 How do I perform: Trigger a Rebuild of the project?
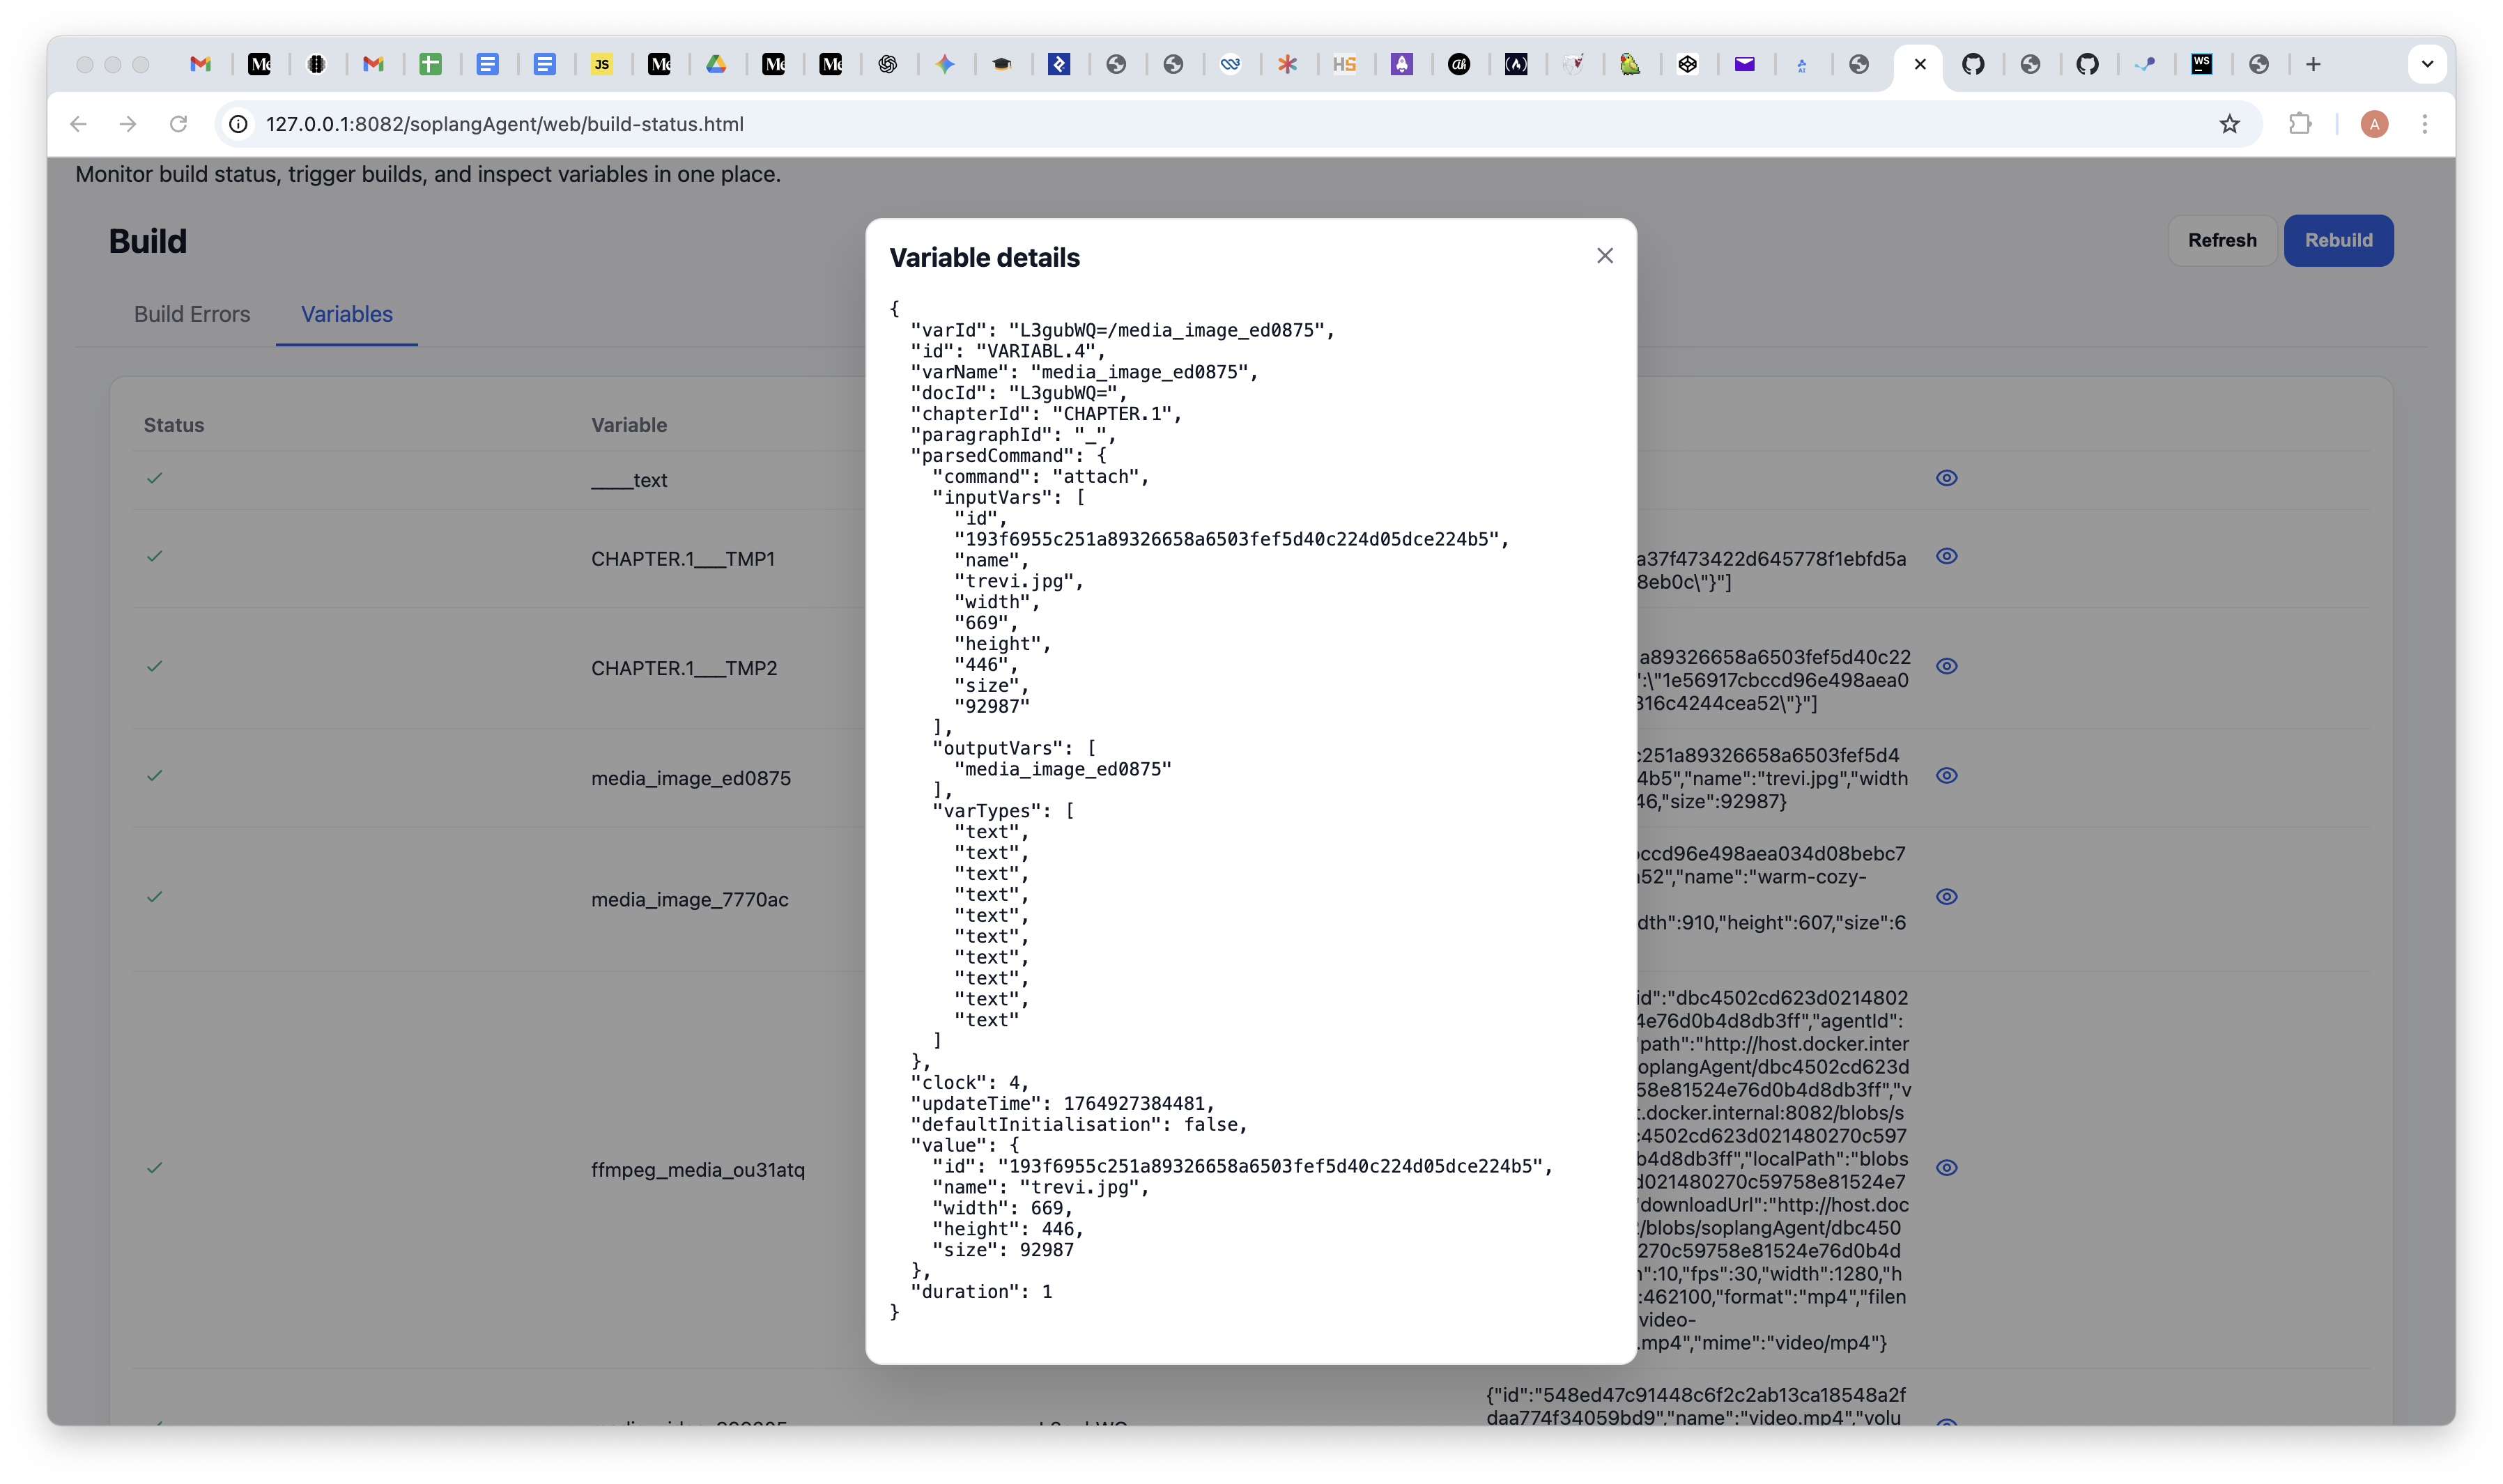pyautogui.click(x=2337, y=240)
